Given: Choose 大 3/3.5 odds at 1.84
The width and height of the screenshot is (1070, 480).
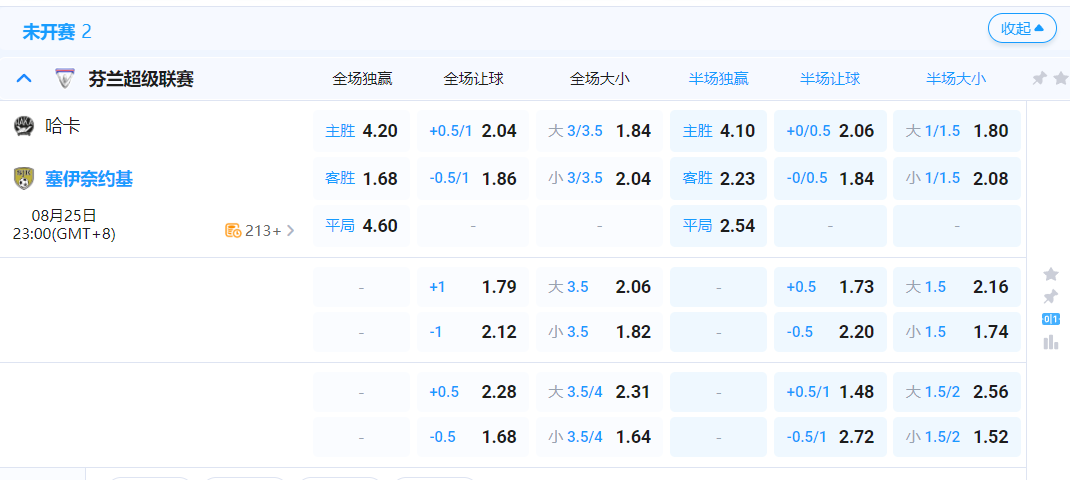Looking at the screenshot, I should [x=599, y=131].
